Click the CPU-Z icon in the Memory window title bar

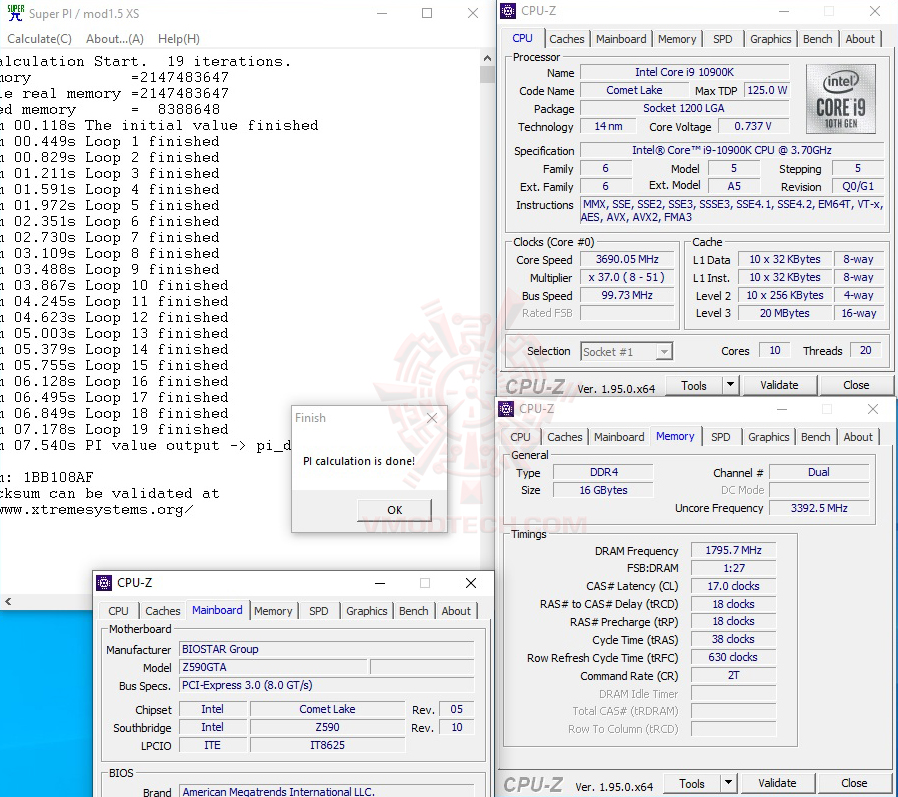tap(506, 409)
